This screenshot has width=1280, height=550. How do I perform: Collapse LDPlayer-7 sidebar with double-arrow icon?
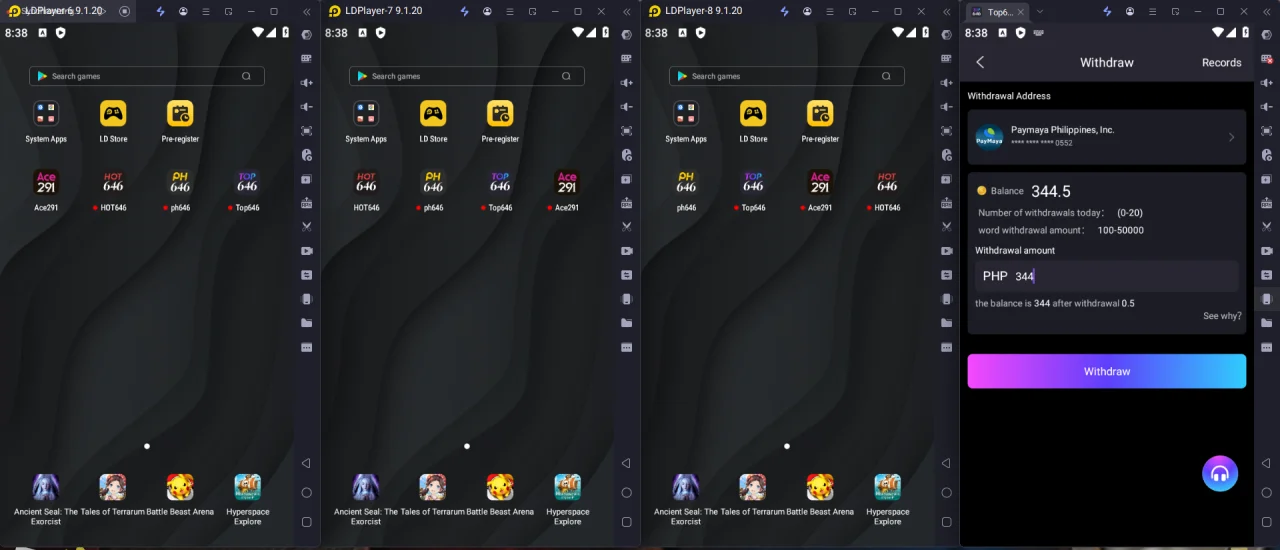tap(626, 11)
